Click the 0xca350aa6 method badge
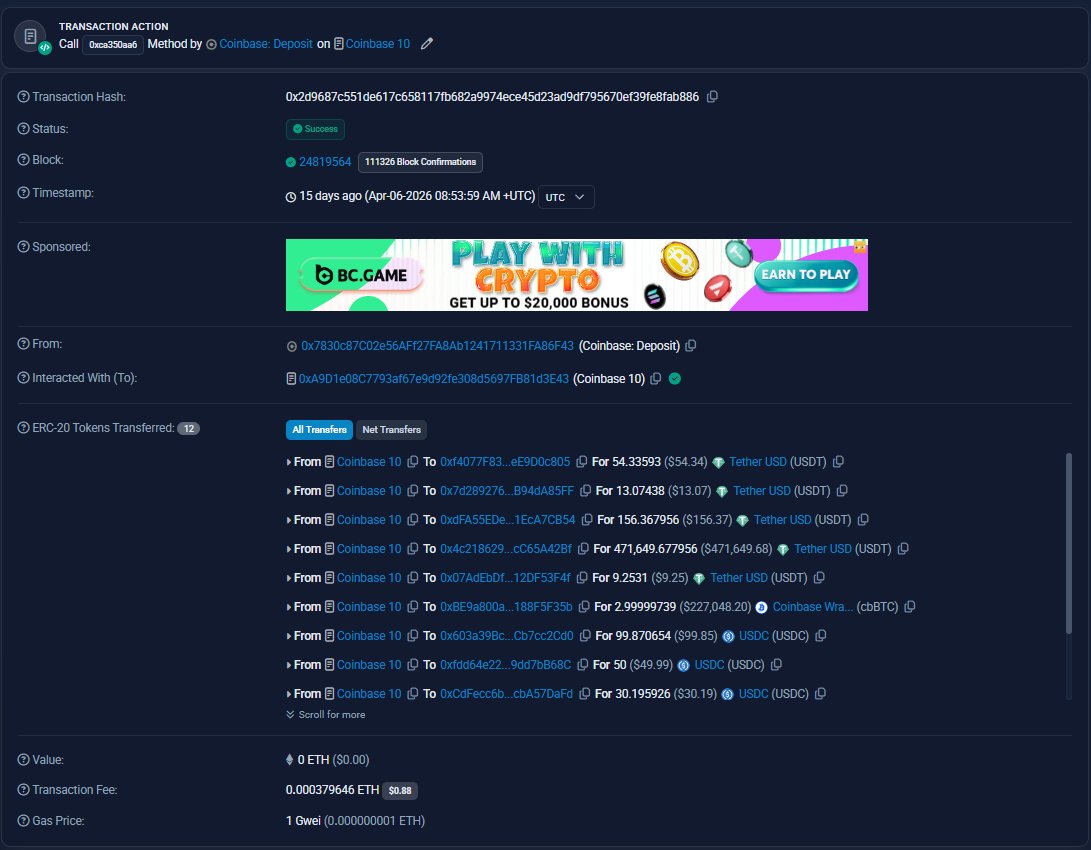Image resolution: width=1091 pixels, height=850 pixels. 113,45
